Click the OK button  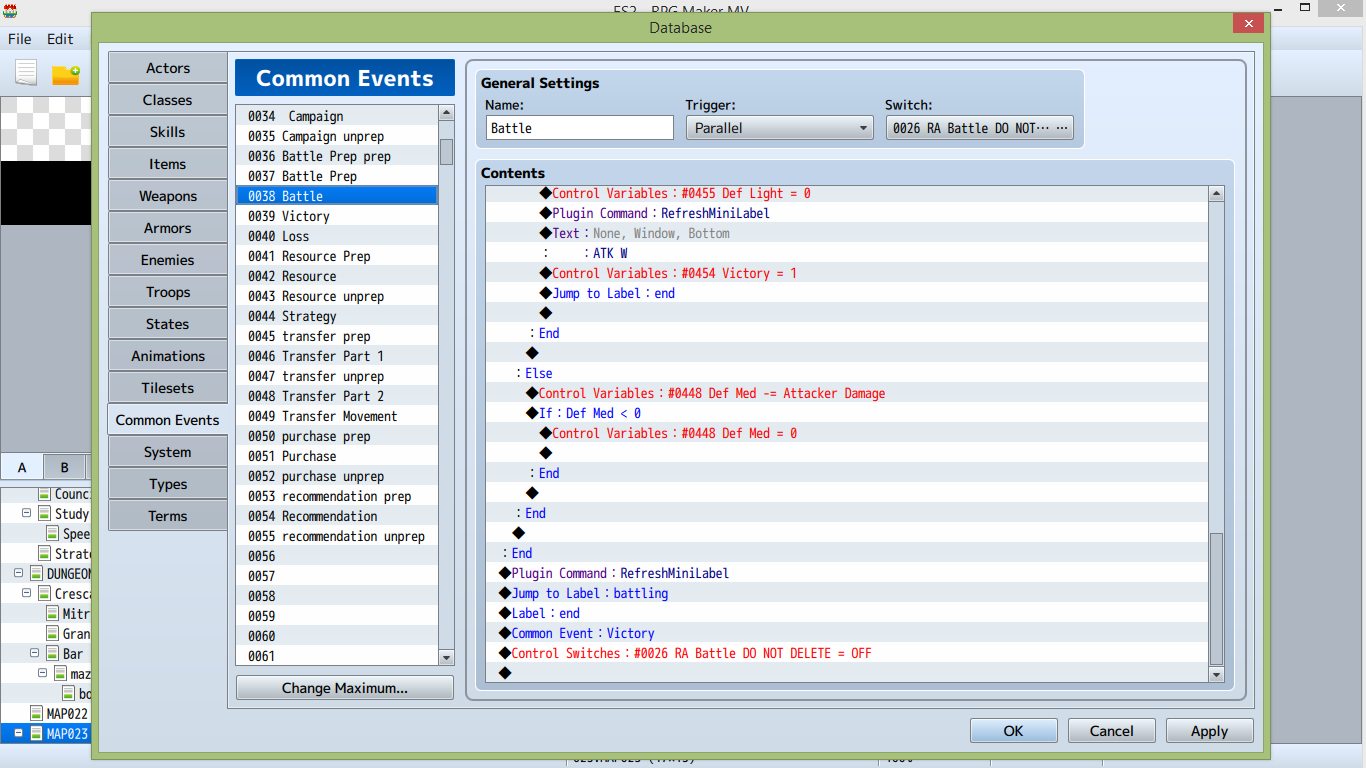click(x=1013, y=731)
